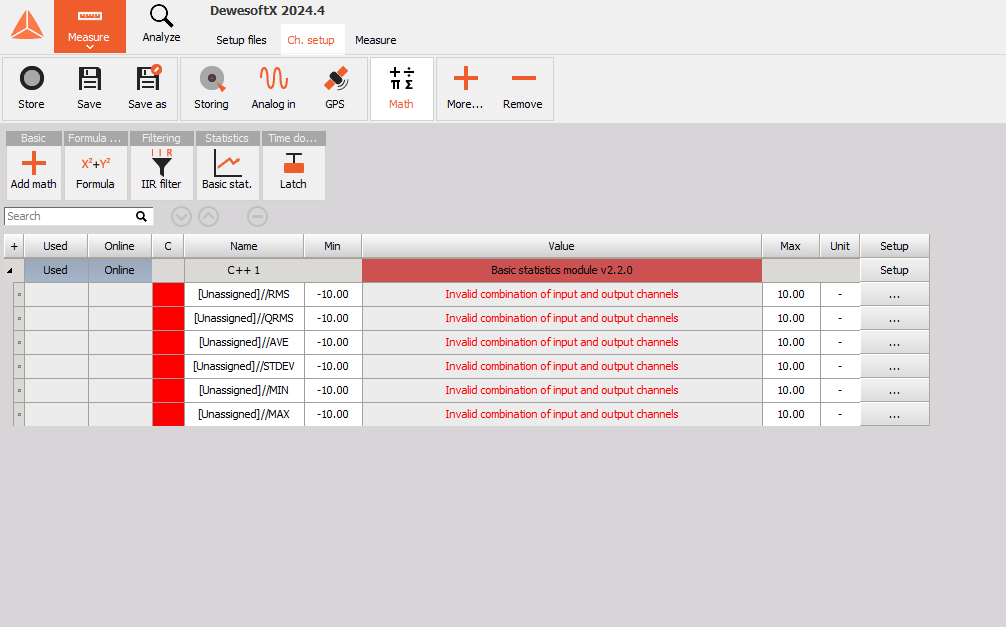The image size is (1006, 627).
Task: Toggle Online cell of STDEV row
Action: pyautogui.click(x=120, y=366)
